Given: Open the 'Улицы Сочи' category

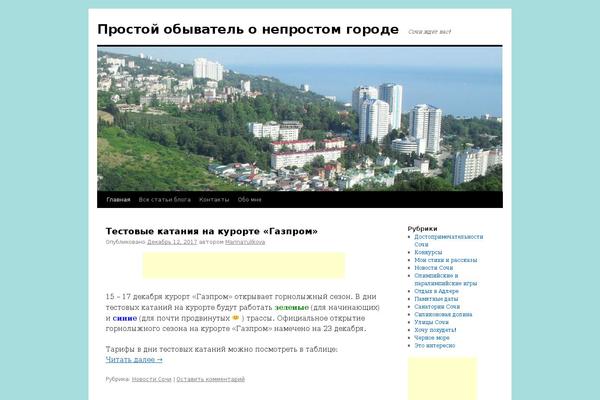Looking at the screenshot, I should [x=431, y=322].
